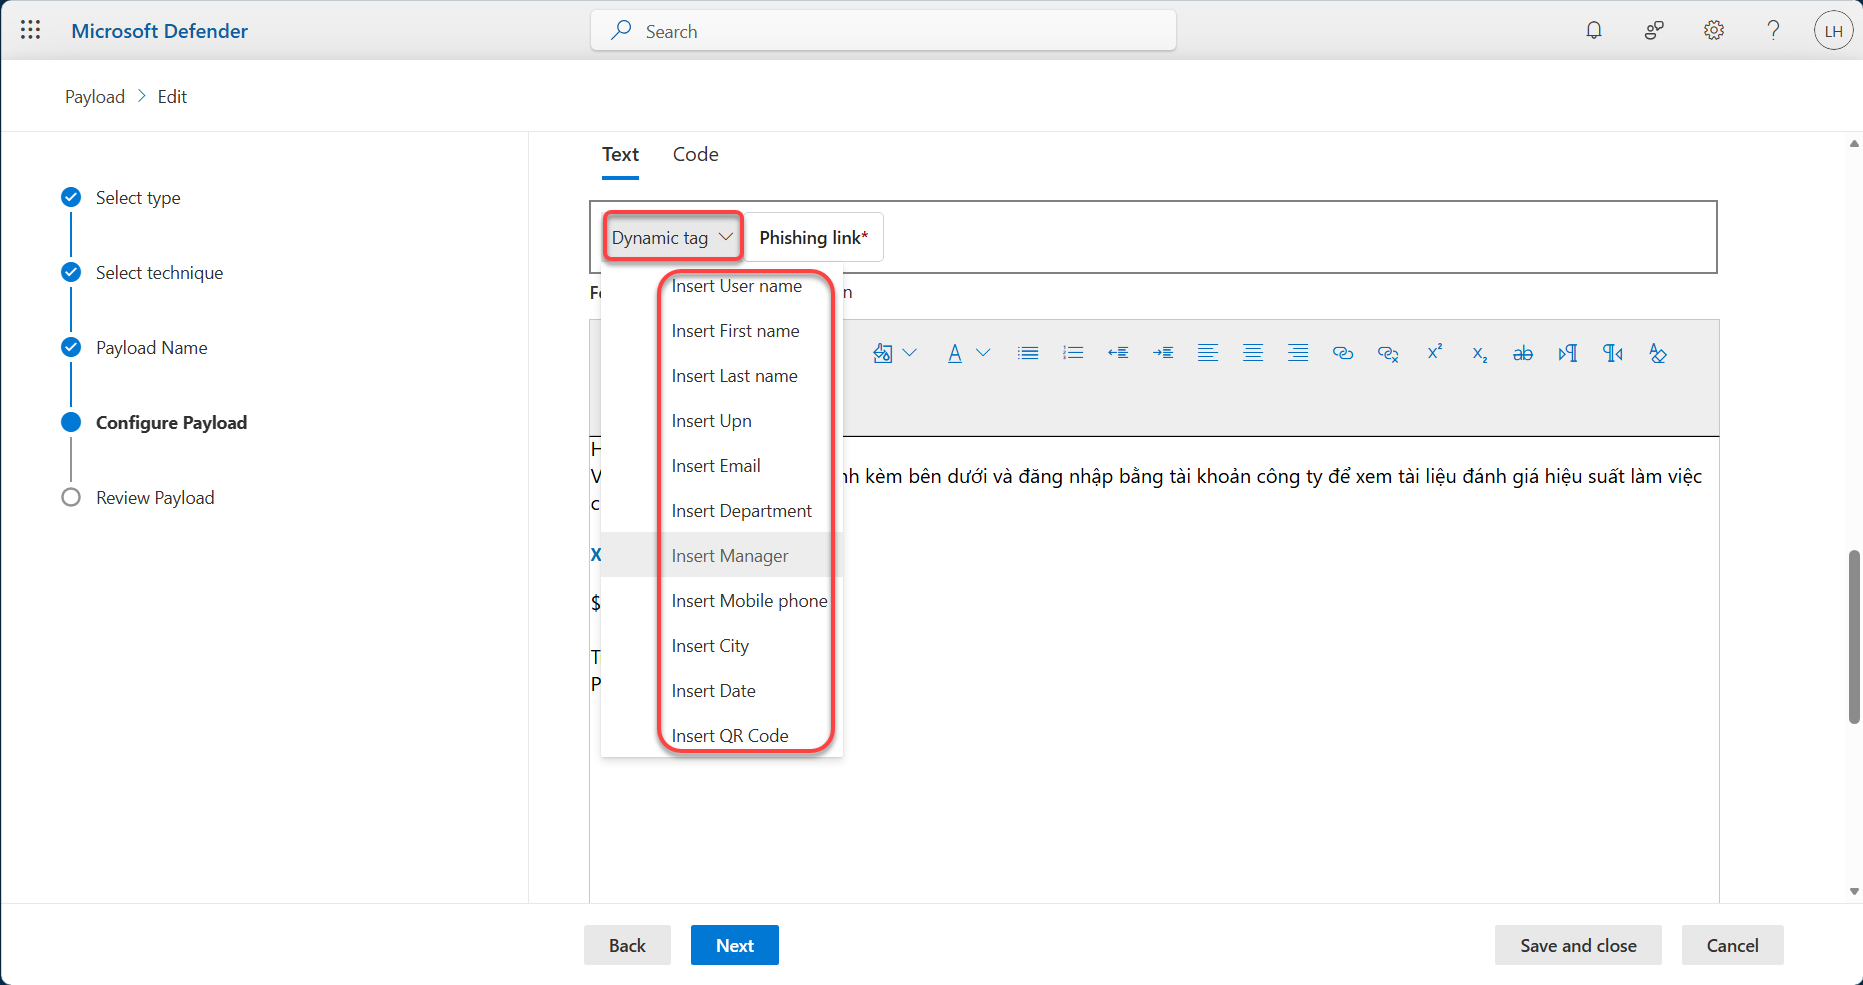Apply strikethrough formatting
The image size is (1863, 985).
point(1523,353)
